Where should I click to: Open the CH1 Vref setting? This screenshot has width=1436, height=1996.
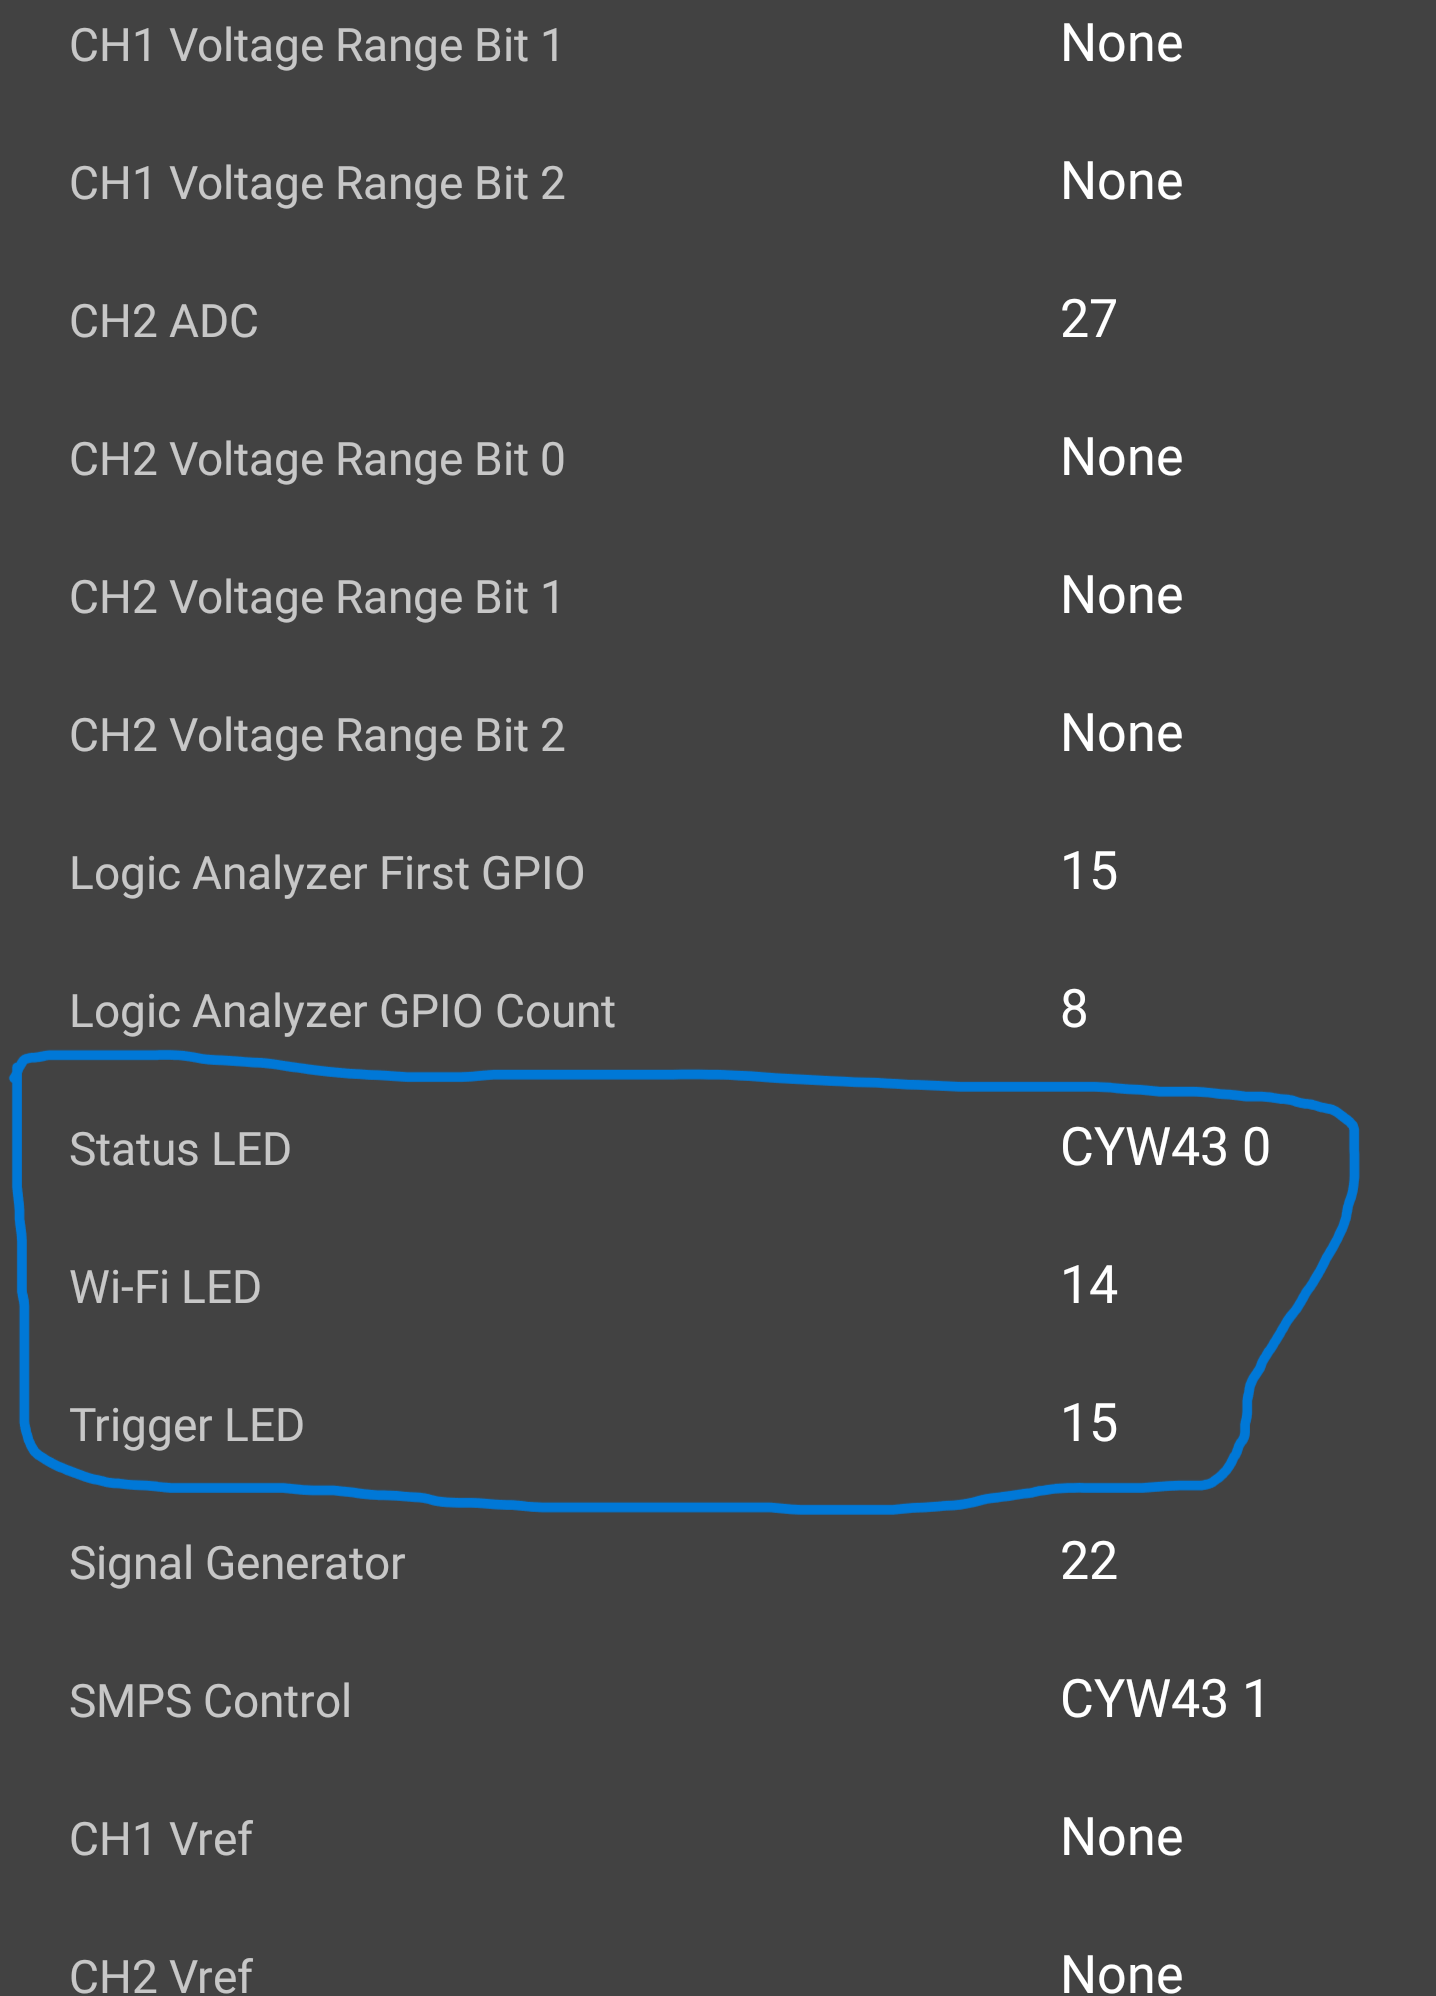[718, 1840]
